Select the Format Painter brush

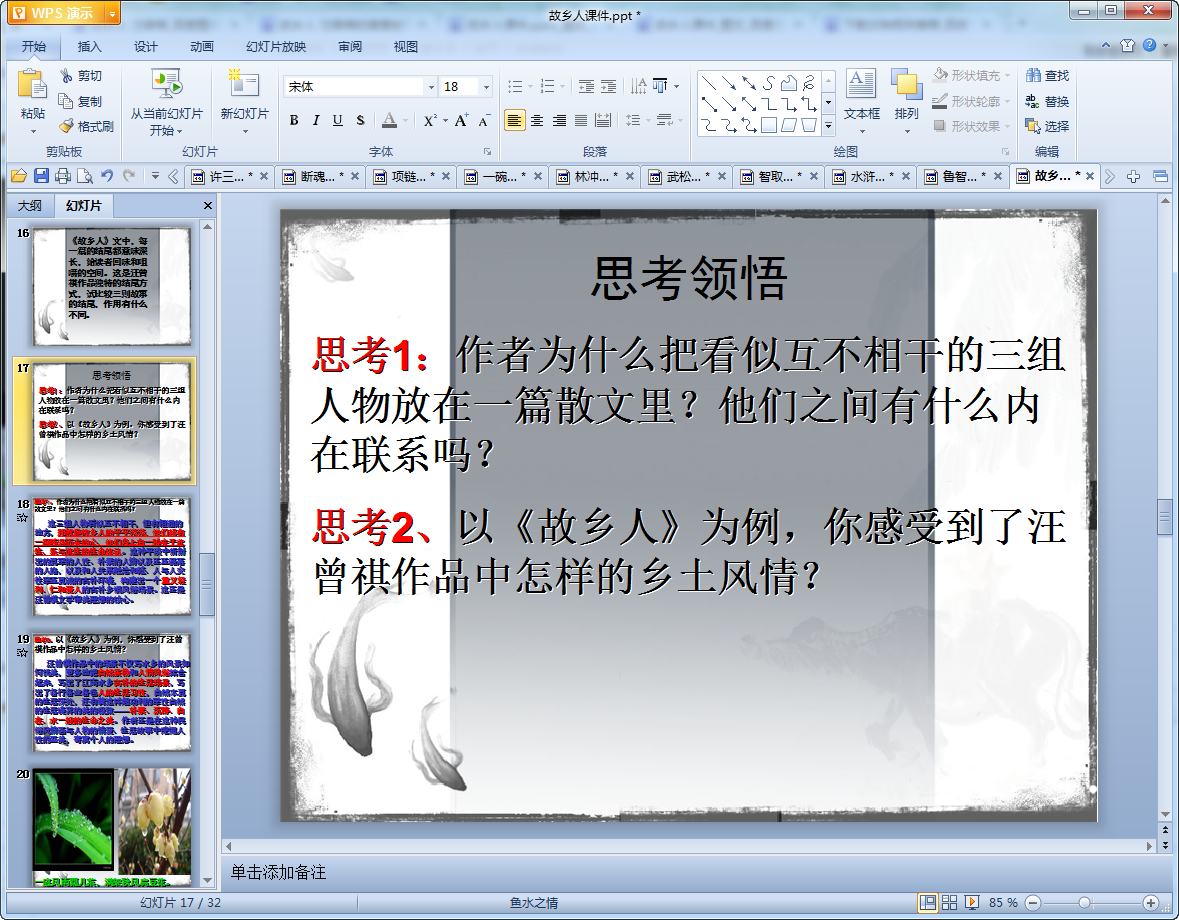pyautogui.click(x=66, y=126)
